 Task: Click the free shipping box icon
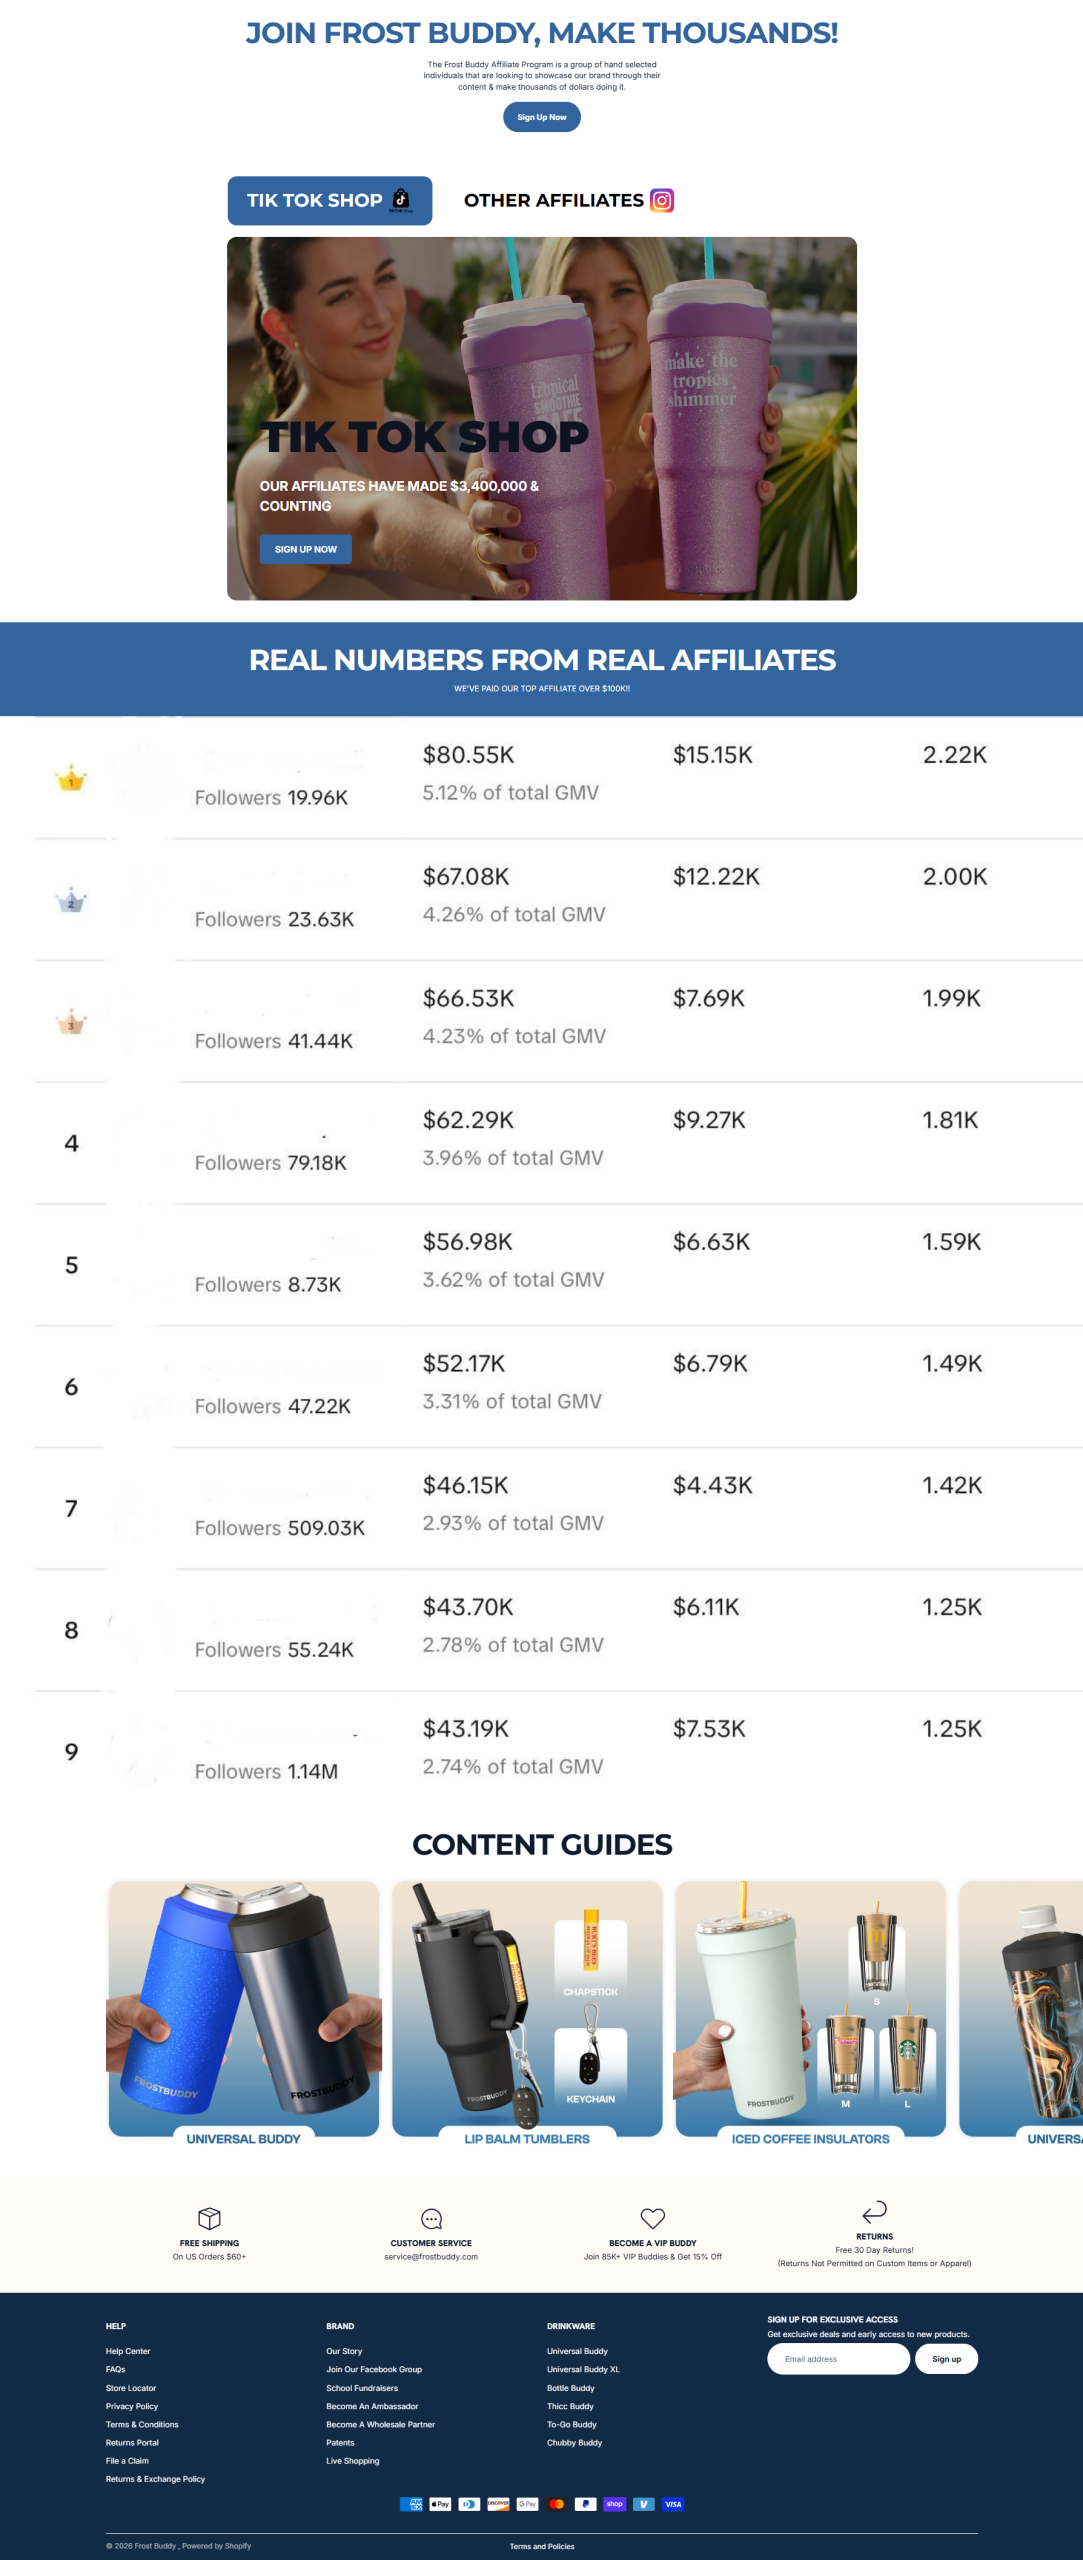coord(209,2217)
